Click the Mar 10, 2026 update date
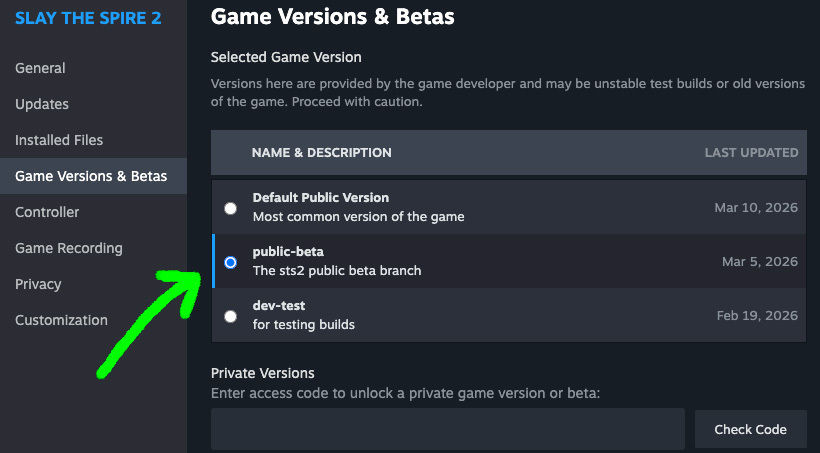 tap(756, 208)
